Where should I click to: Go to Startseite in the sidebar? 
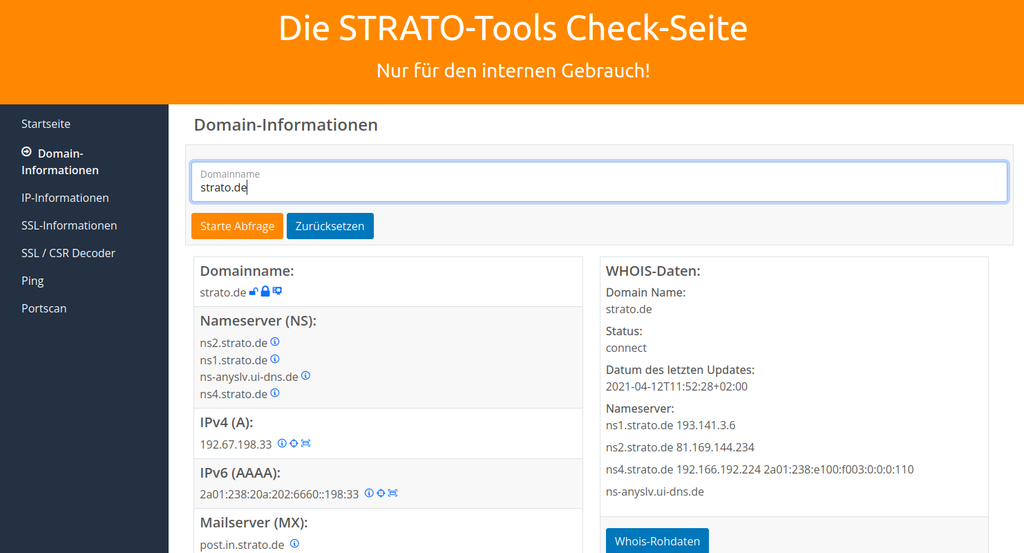(46, 124)
